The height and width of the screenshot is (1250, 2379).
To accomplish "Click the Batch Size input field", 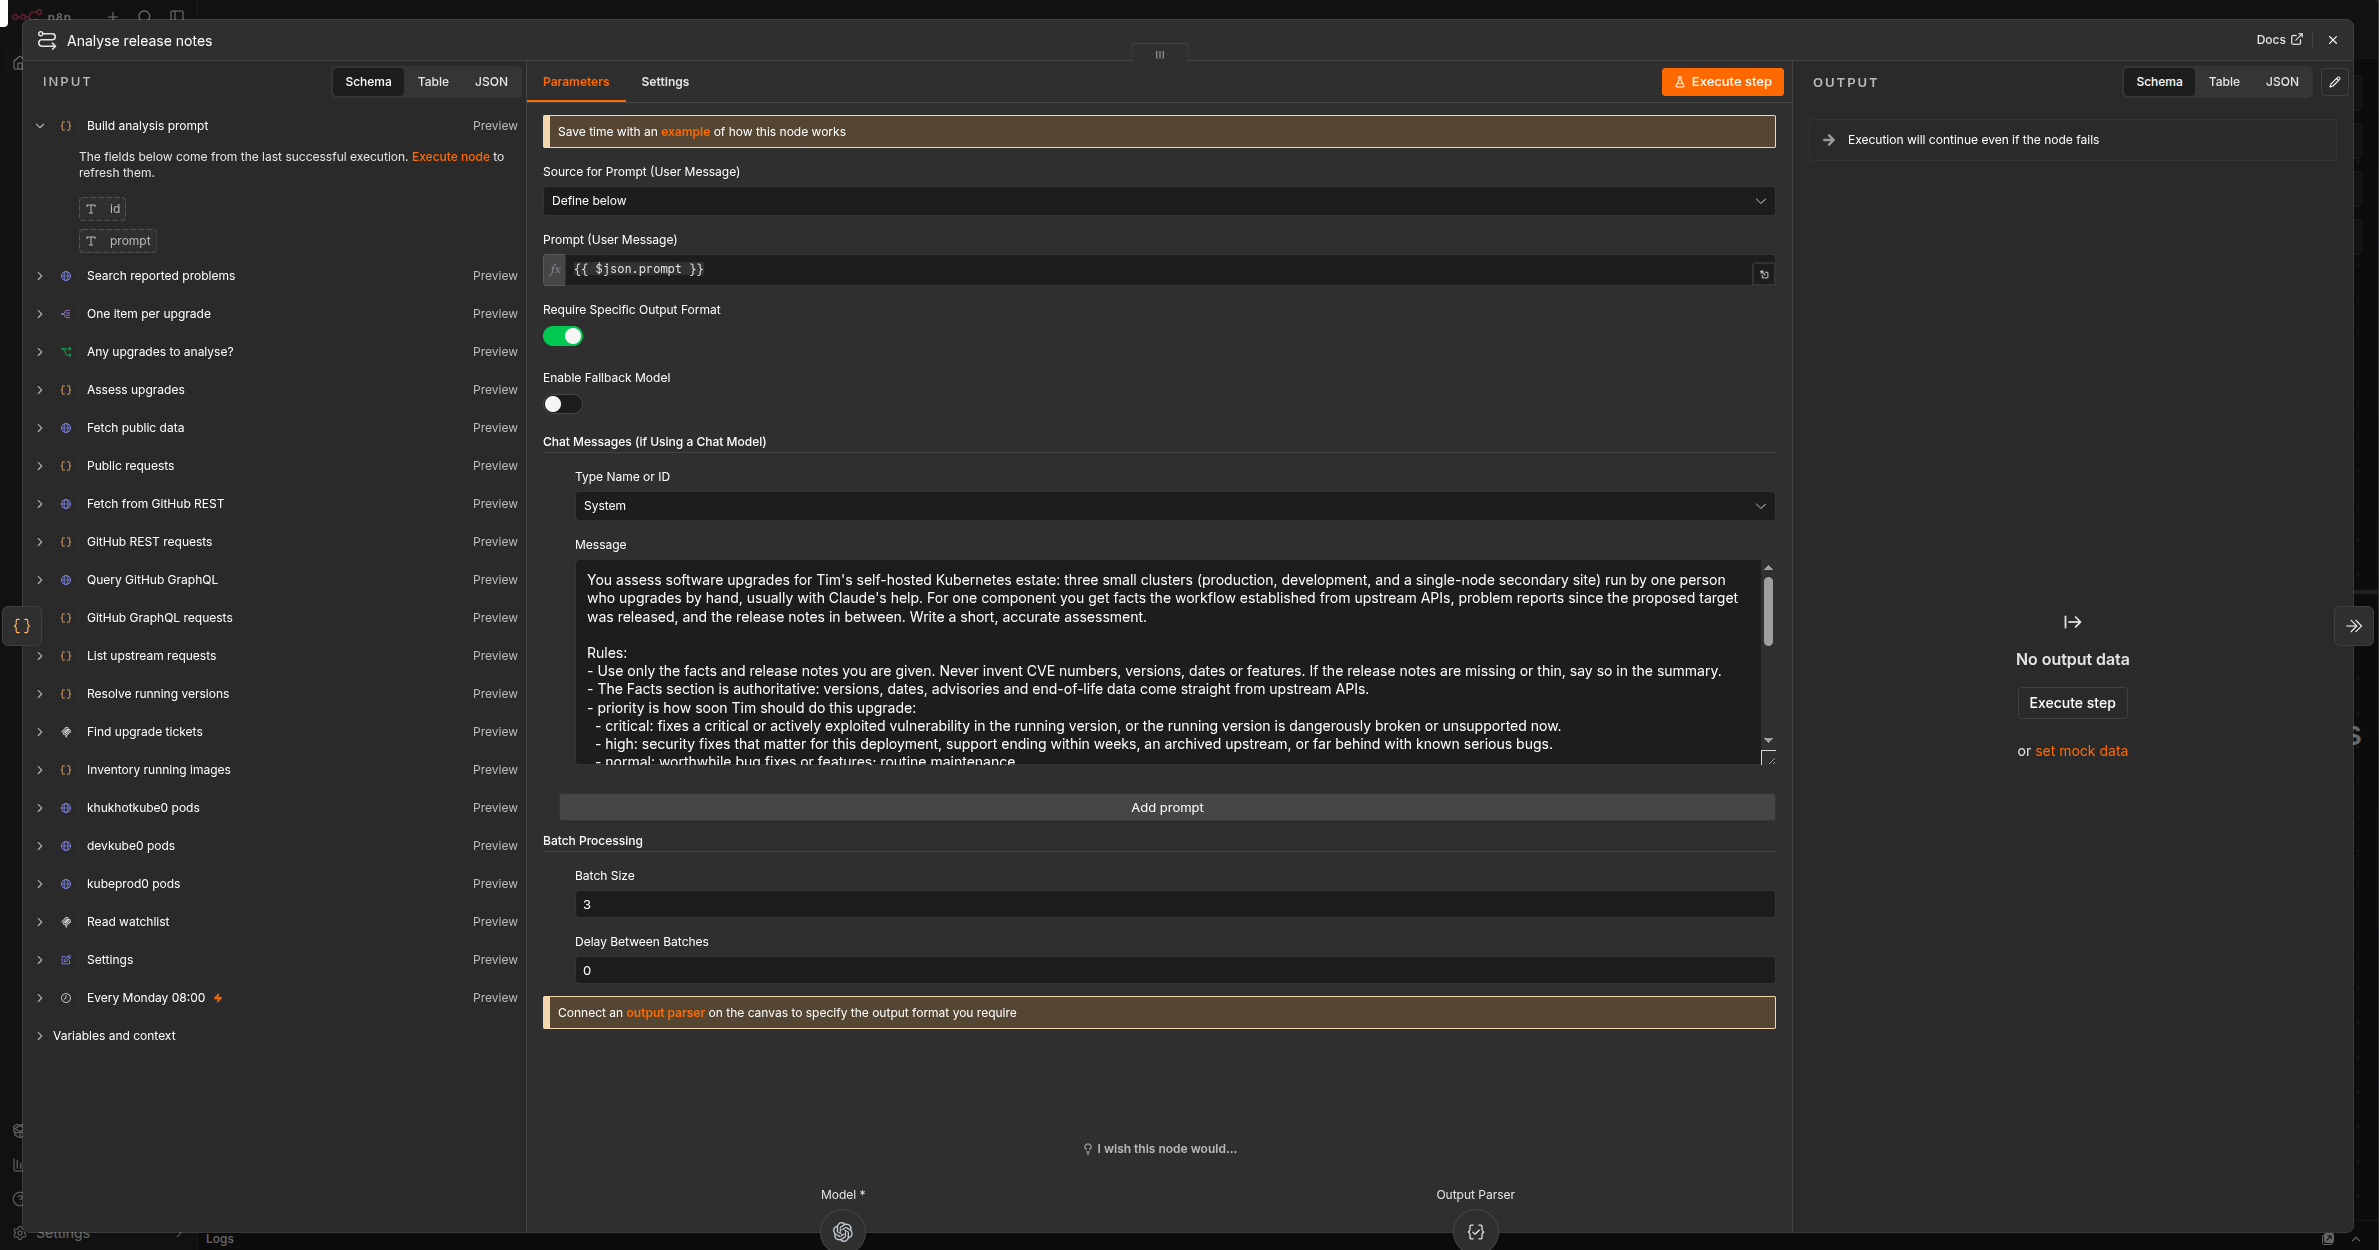I will (1175, 905).
